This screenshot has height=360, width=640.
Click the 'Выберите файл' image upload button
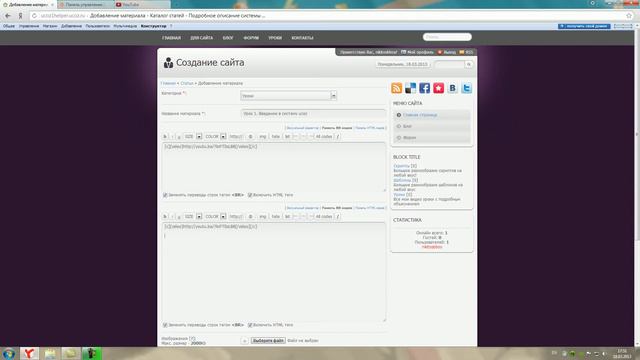tap(268, 340)
